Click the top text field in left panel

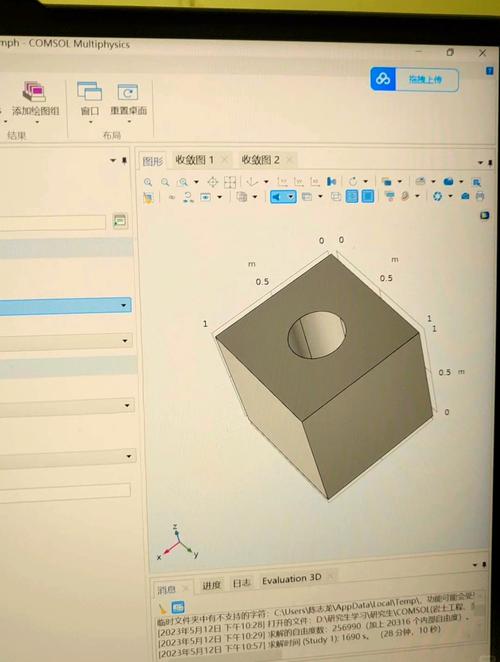coord(52,222)
